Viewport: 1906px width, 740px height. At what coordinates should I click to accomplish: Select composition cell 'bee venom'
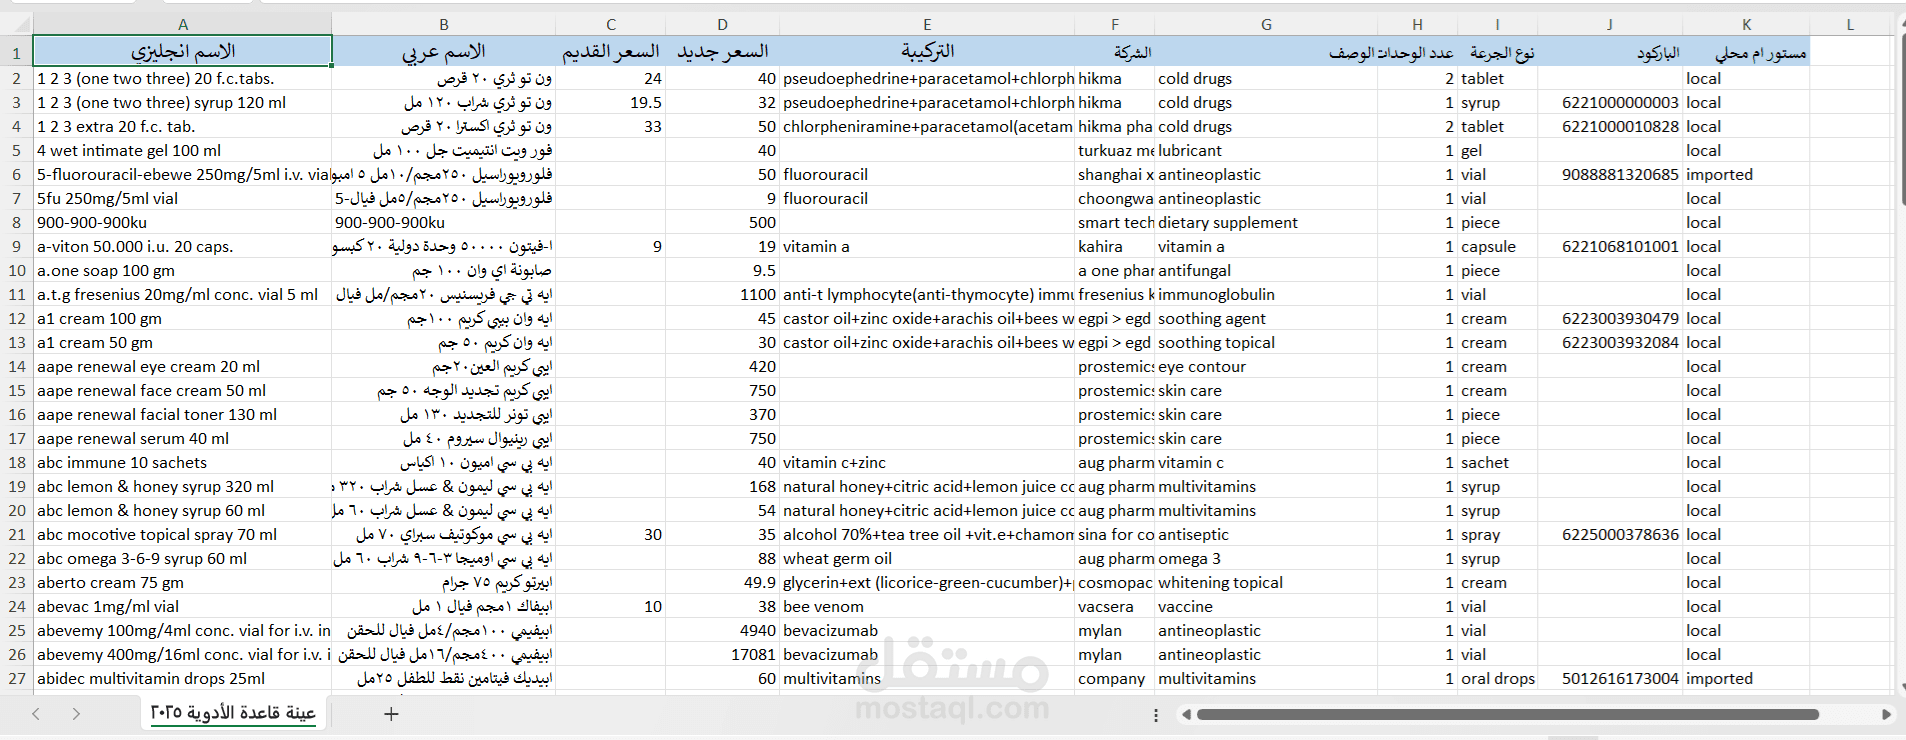coord(927,606)
